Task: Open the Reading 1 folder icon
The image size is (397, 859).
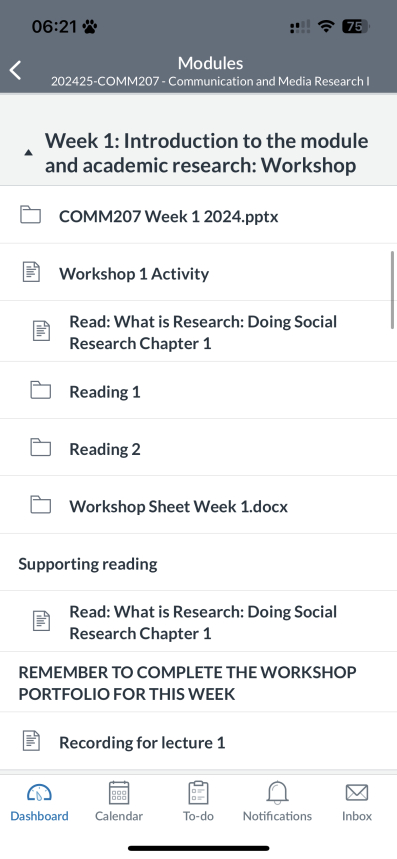Action: (x=41, y=391)
